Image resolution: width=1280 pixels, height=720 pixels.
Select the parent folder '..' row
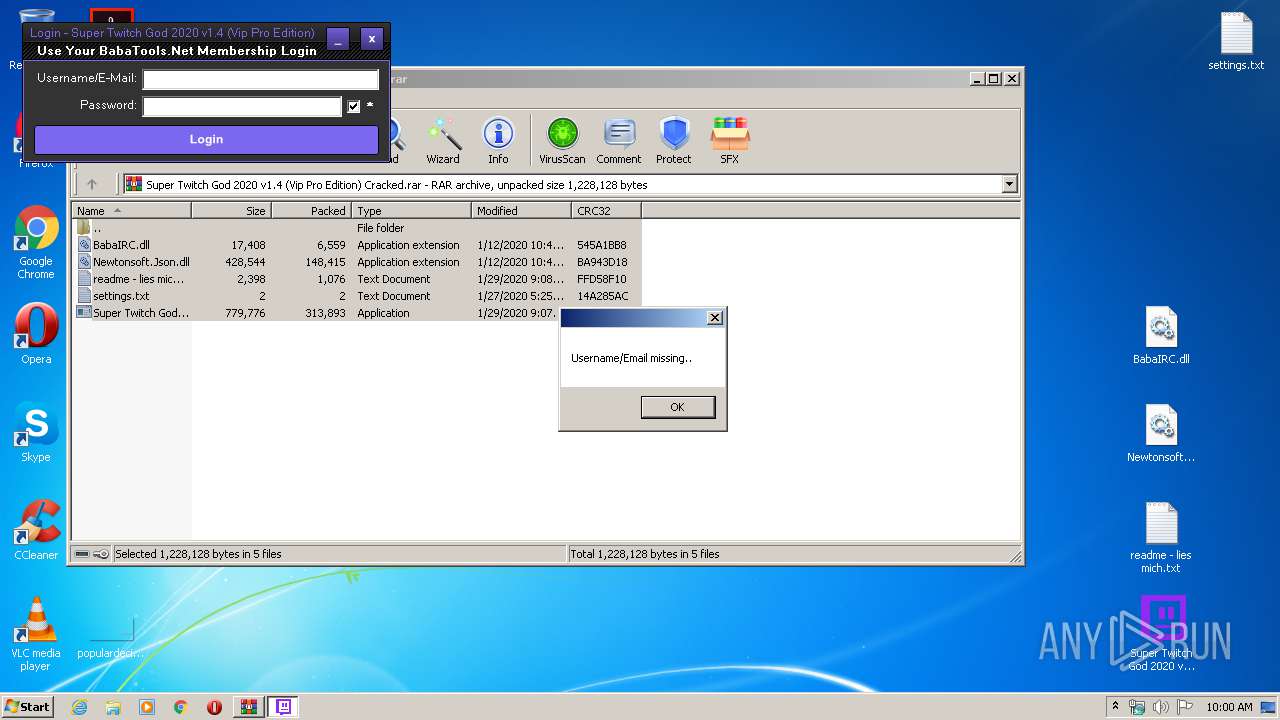click(357, 228)
